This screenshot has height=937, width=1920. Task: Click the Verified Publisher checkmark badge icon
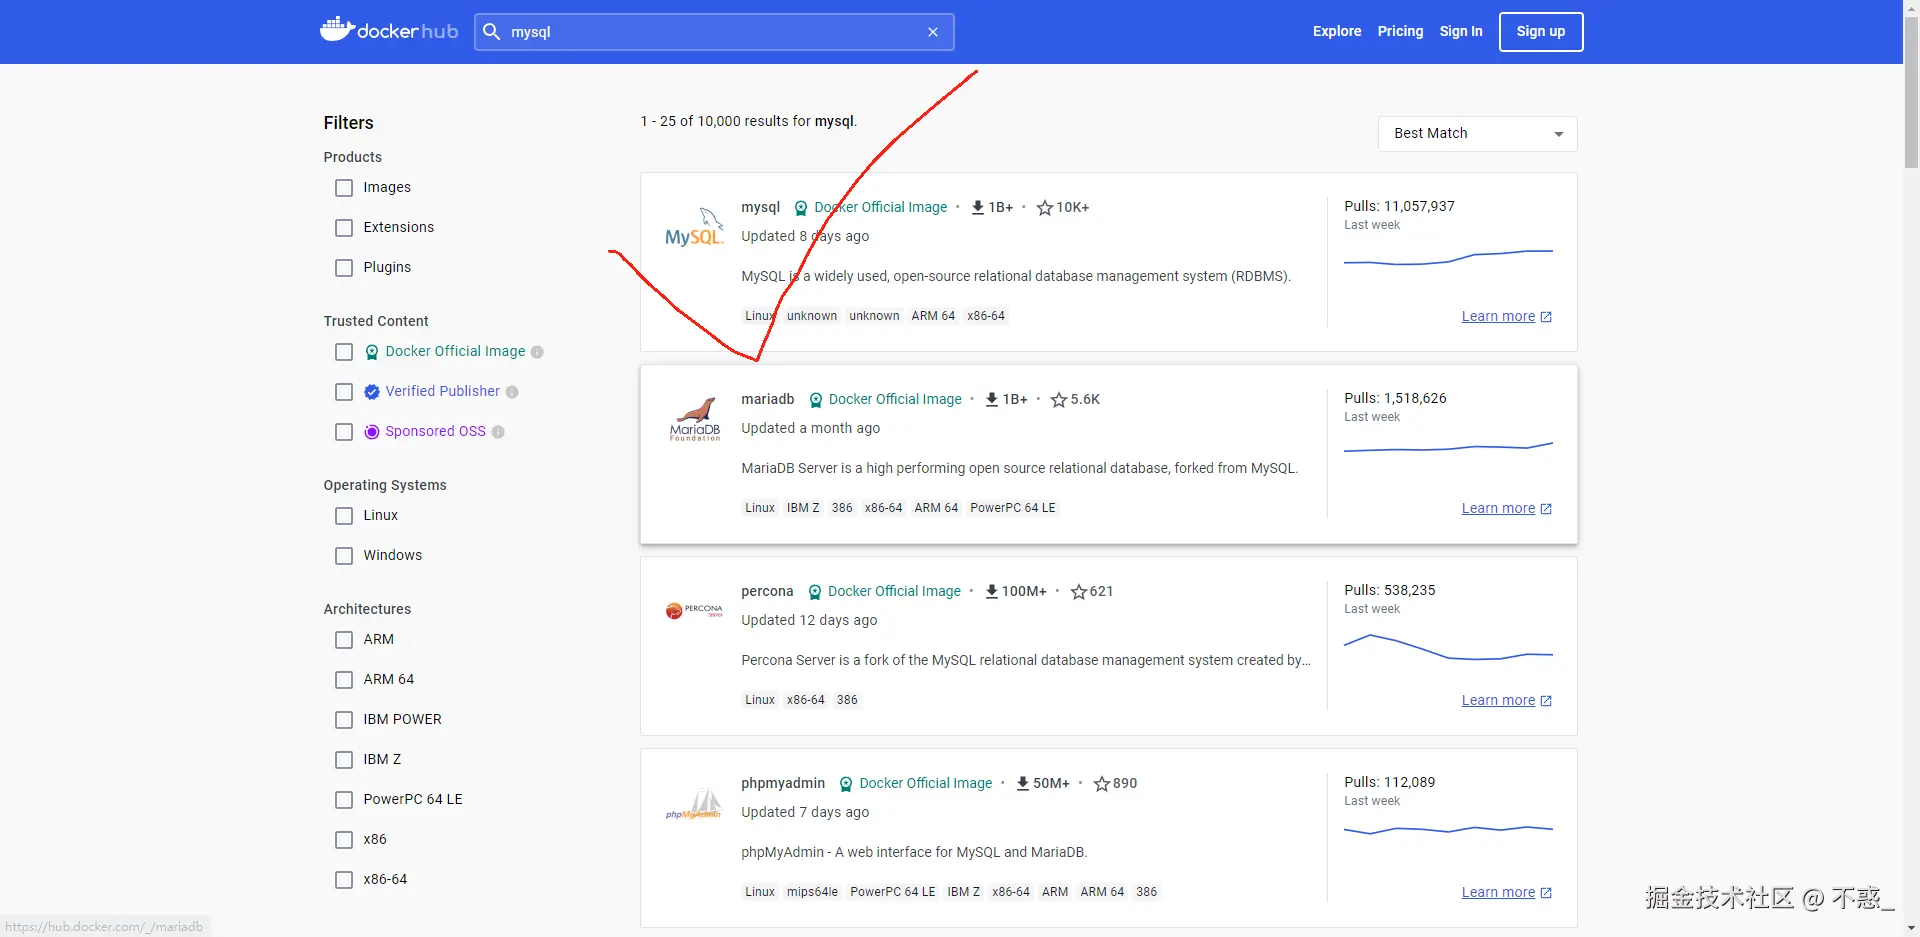(x=372, y=392)
